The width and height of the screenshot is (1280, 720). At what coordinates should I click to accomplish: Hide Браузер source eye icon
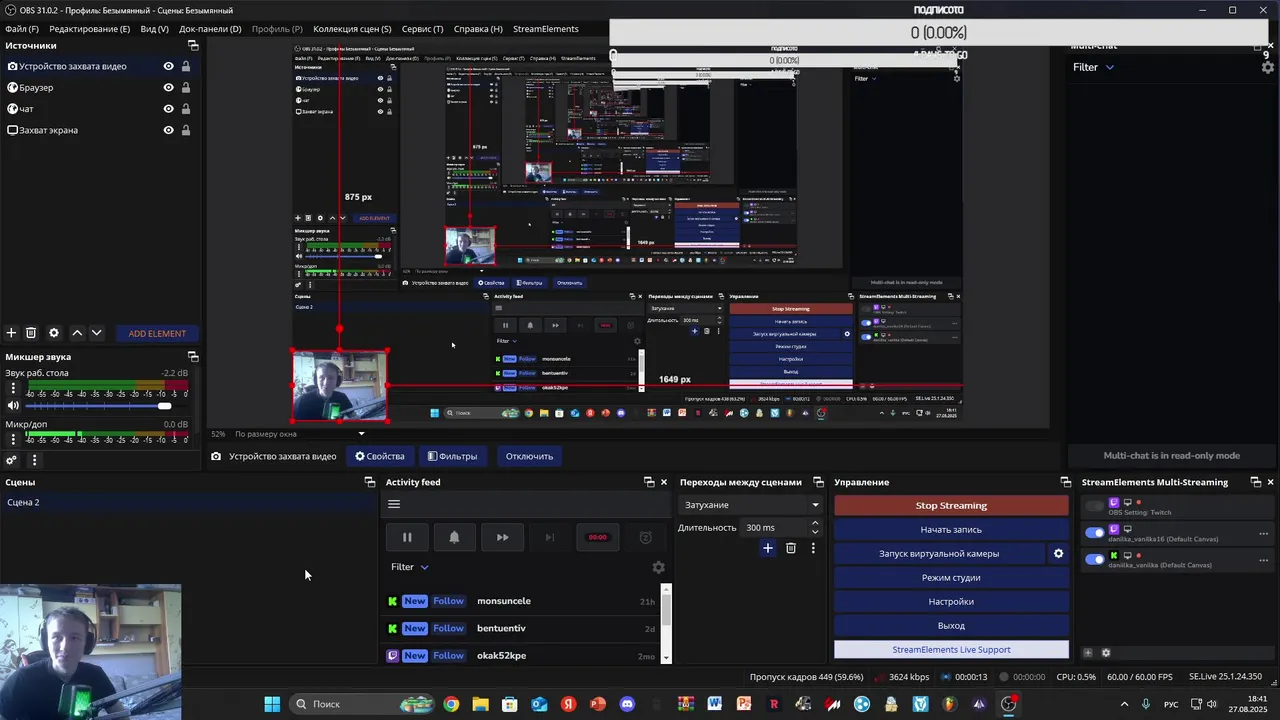pyautogui.click(x=168, y=87)
